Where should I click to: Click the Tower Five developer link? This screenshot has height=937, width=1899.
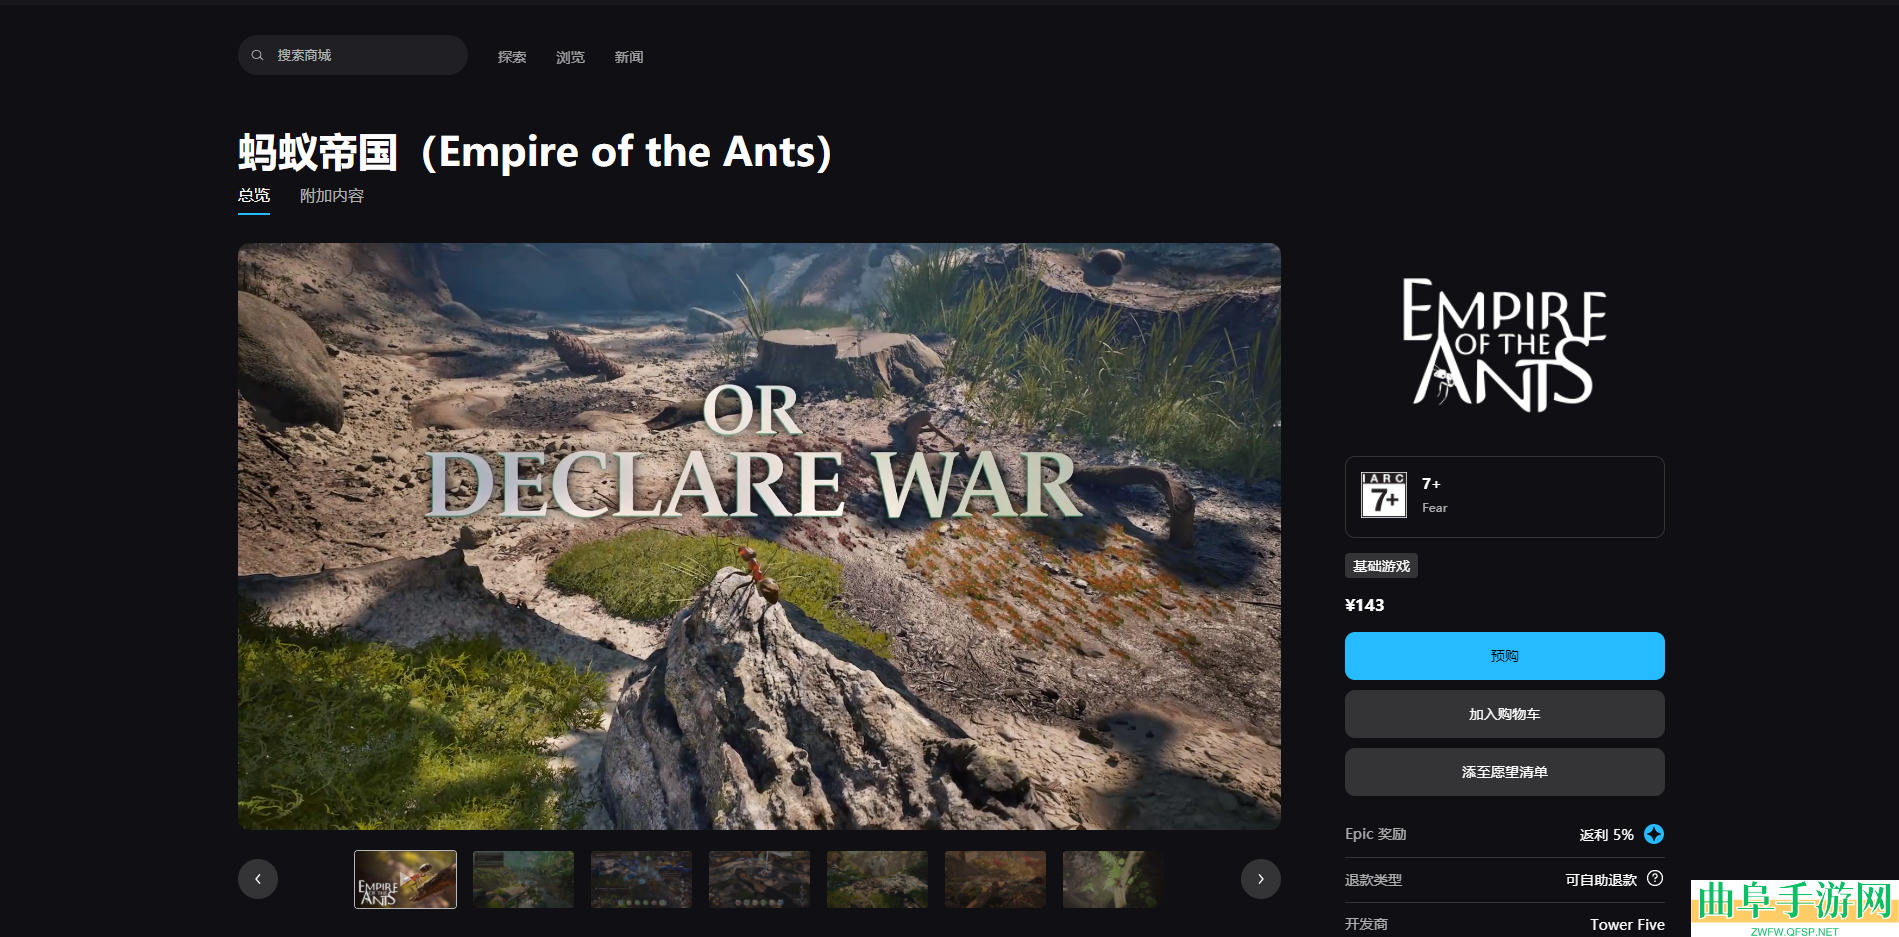1627,924
